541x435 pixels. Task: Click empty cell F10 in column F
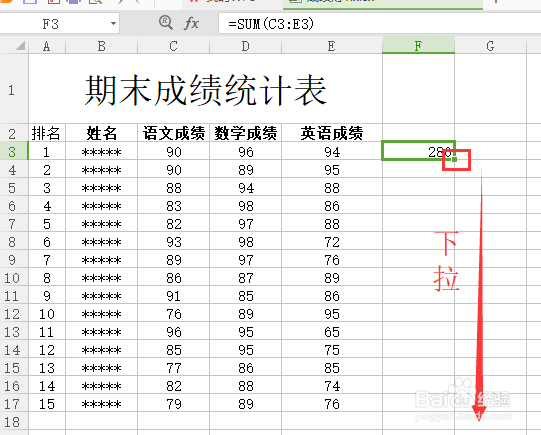[419, 278]
